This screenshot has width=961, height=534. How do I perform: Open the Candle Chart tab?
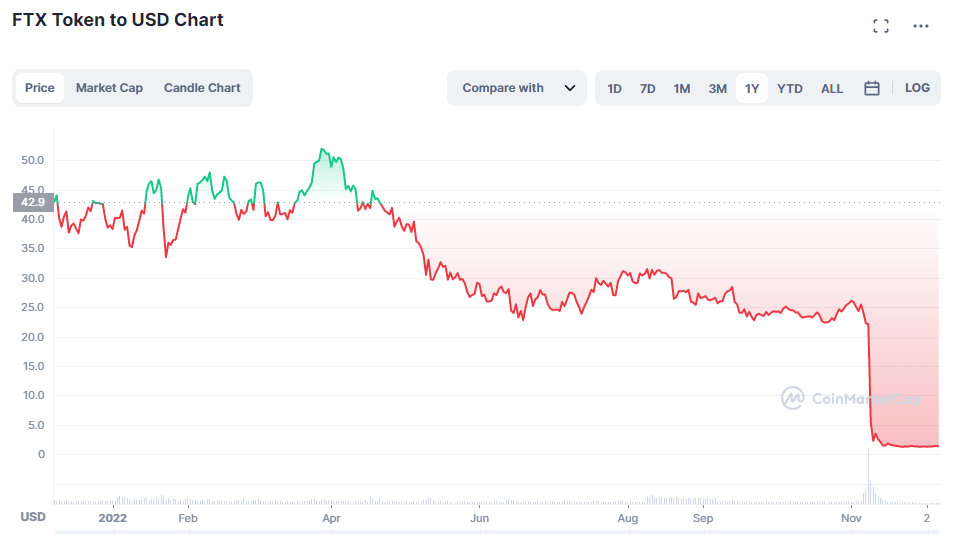click(x=202, y=88)
